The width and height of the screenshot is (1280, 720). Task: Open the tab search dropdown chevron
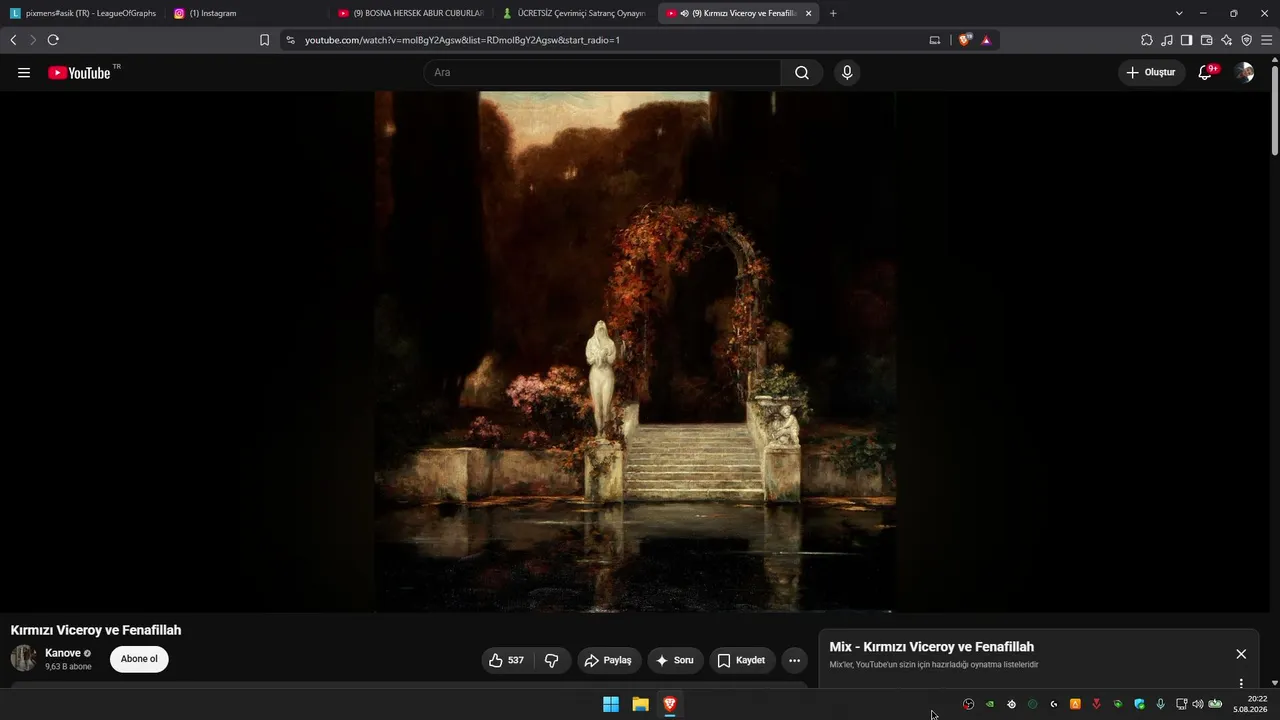coord(1179,13)
